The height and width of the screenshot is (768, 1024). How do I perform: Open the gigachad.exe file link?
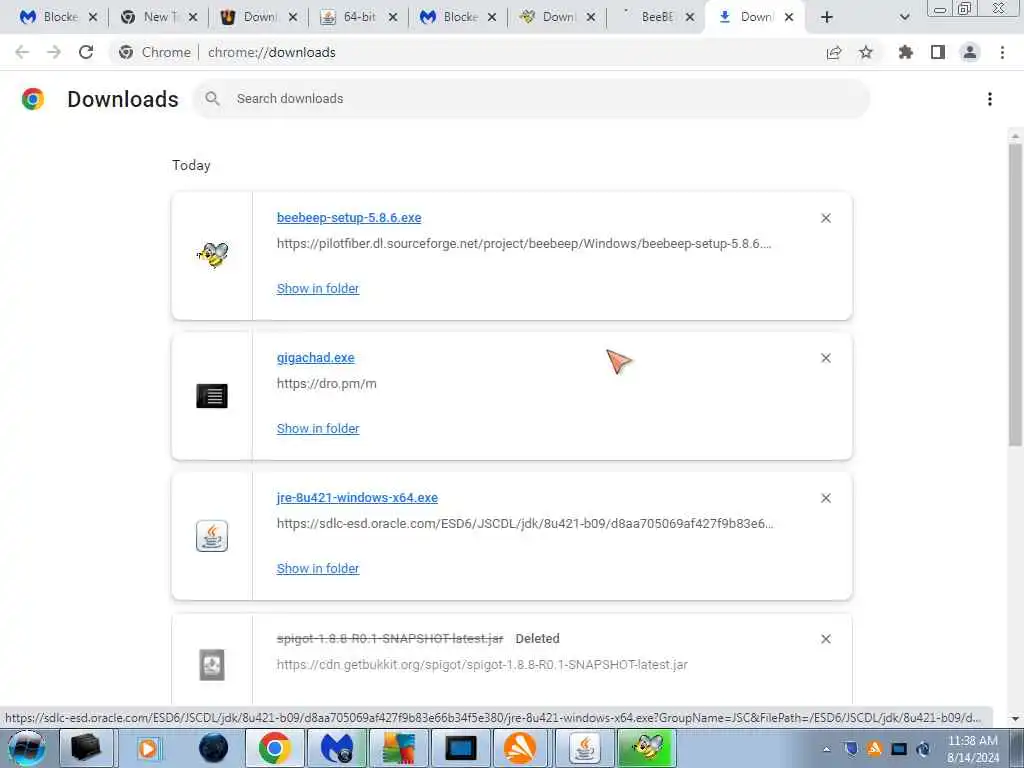click(315, 358)
